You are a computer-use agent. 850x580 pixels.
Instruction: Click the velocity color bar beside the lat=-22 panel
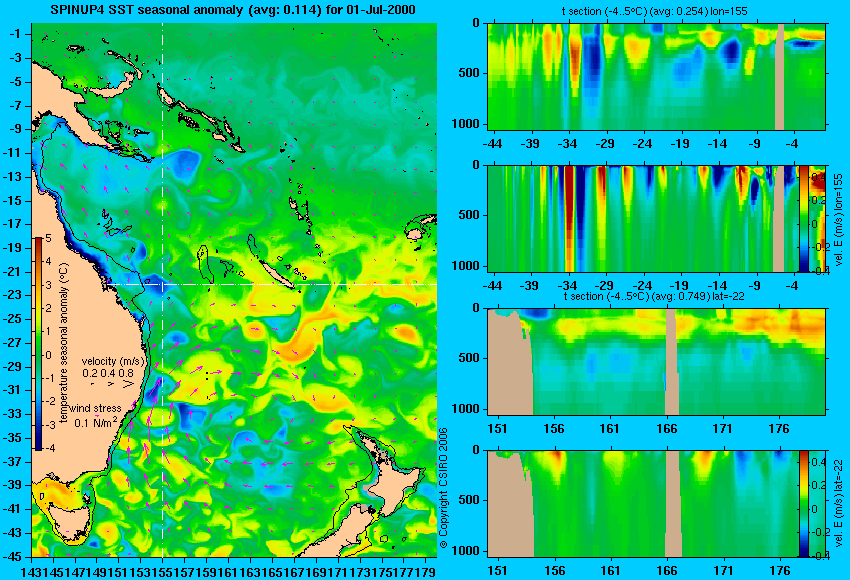pos(803,504)
